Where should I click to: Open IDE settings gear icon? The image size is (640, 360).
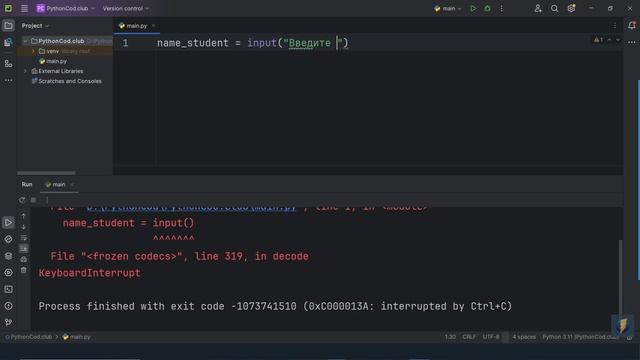pyautogui.click(x=571, y=8)
